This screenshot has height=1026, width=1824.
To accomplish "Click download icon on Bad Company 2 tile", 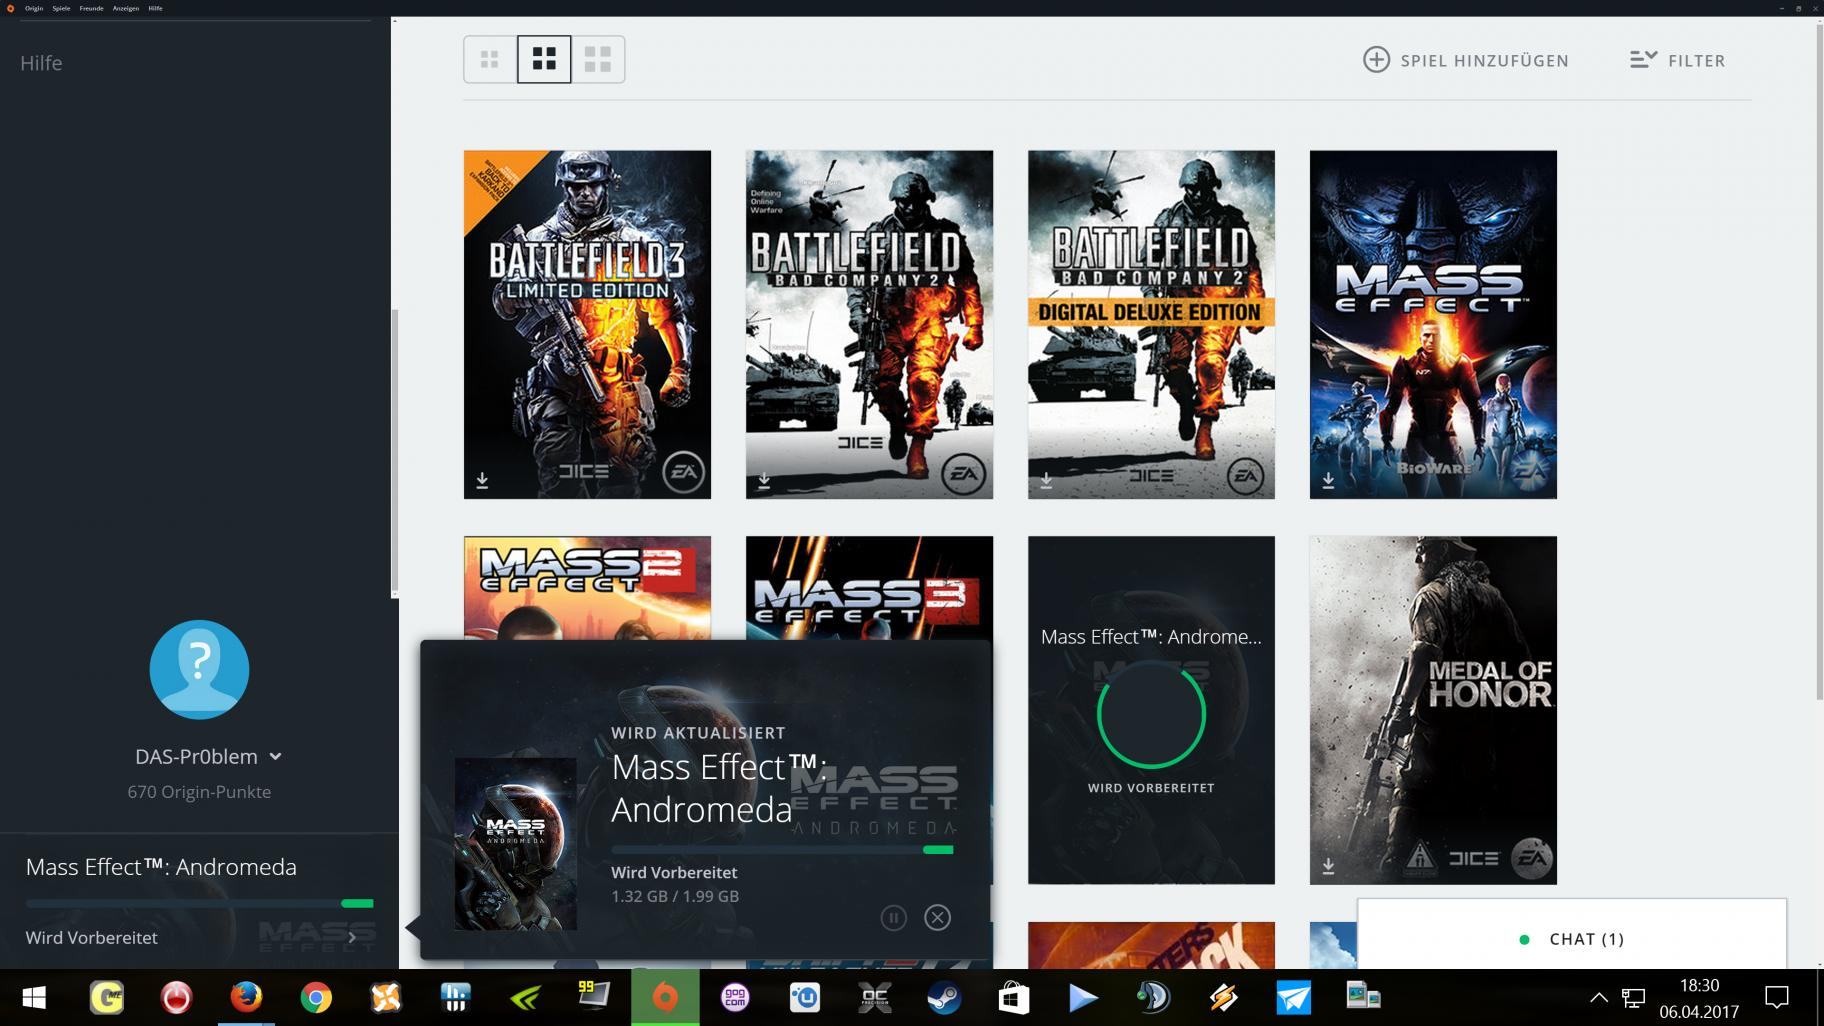I will coord(764,481).
